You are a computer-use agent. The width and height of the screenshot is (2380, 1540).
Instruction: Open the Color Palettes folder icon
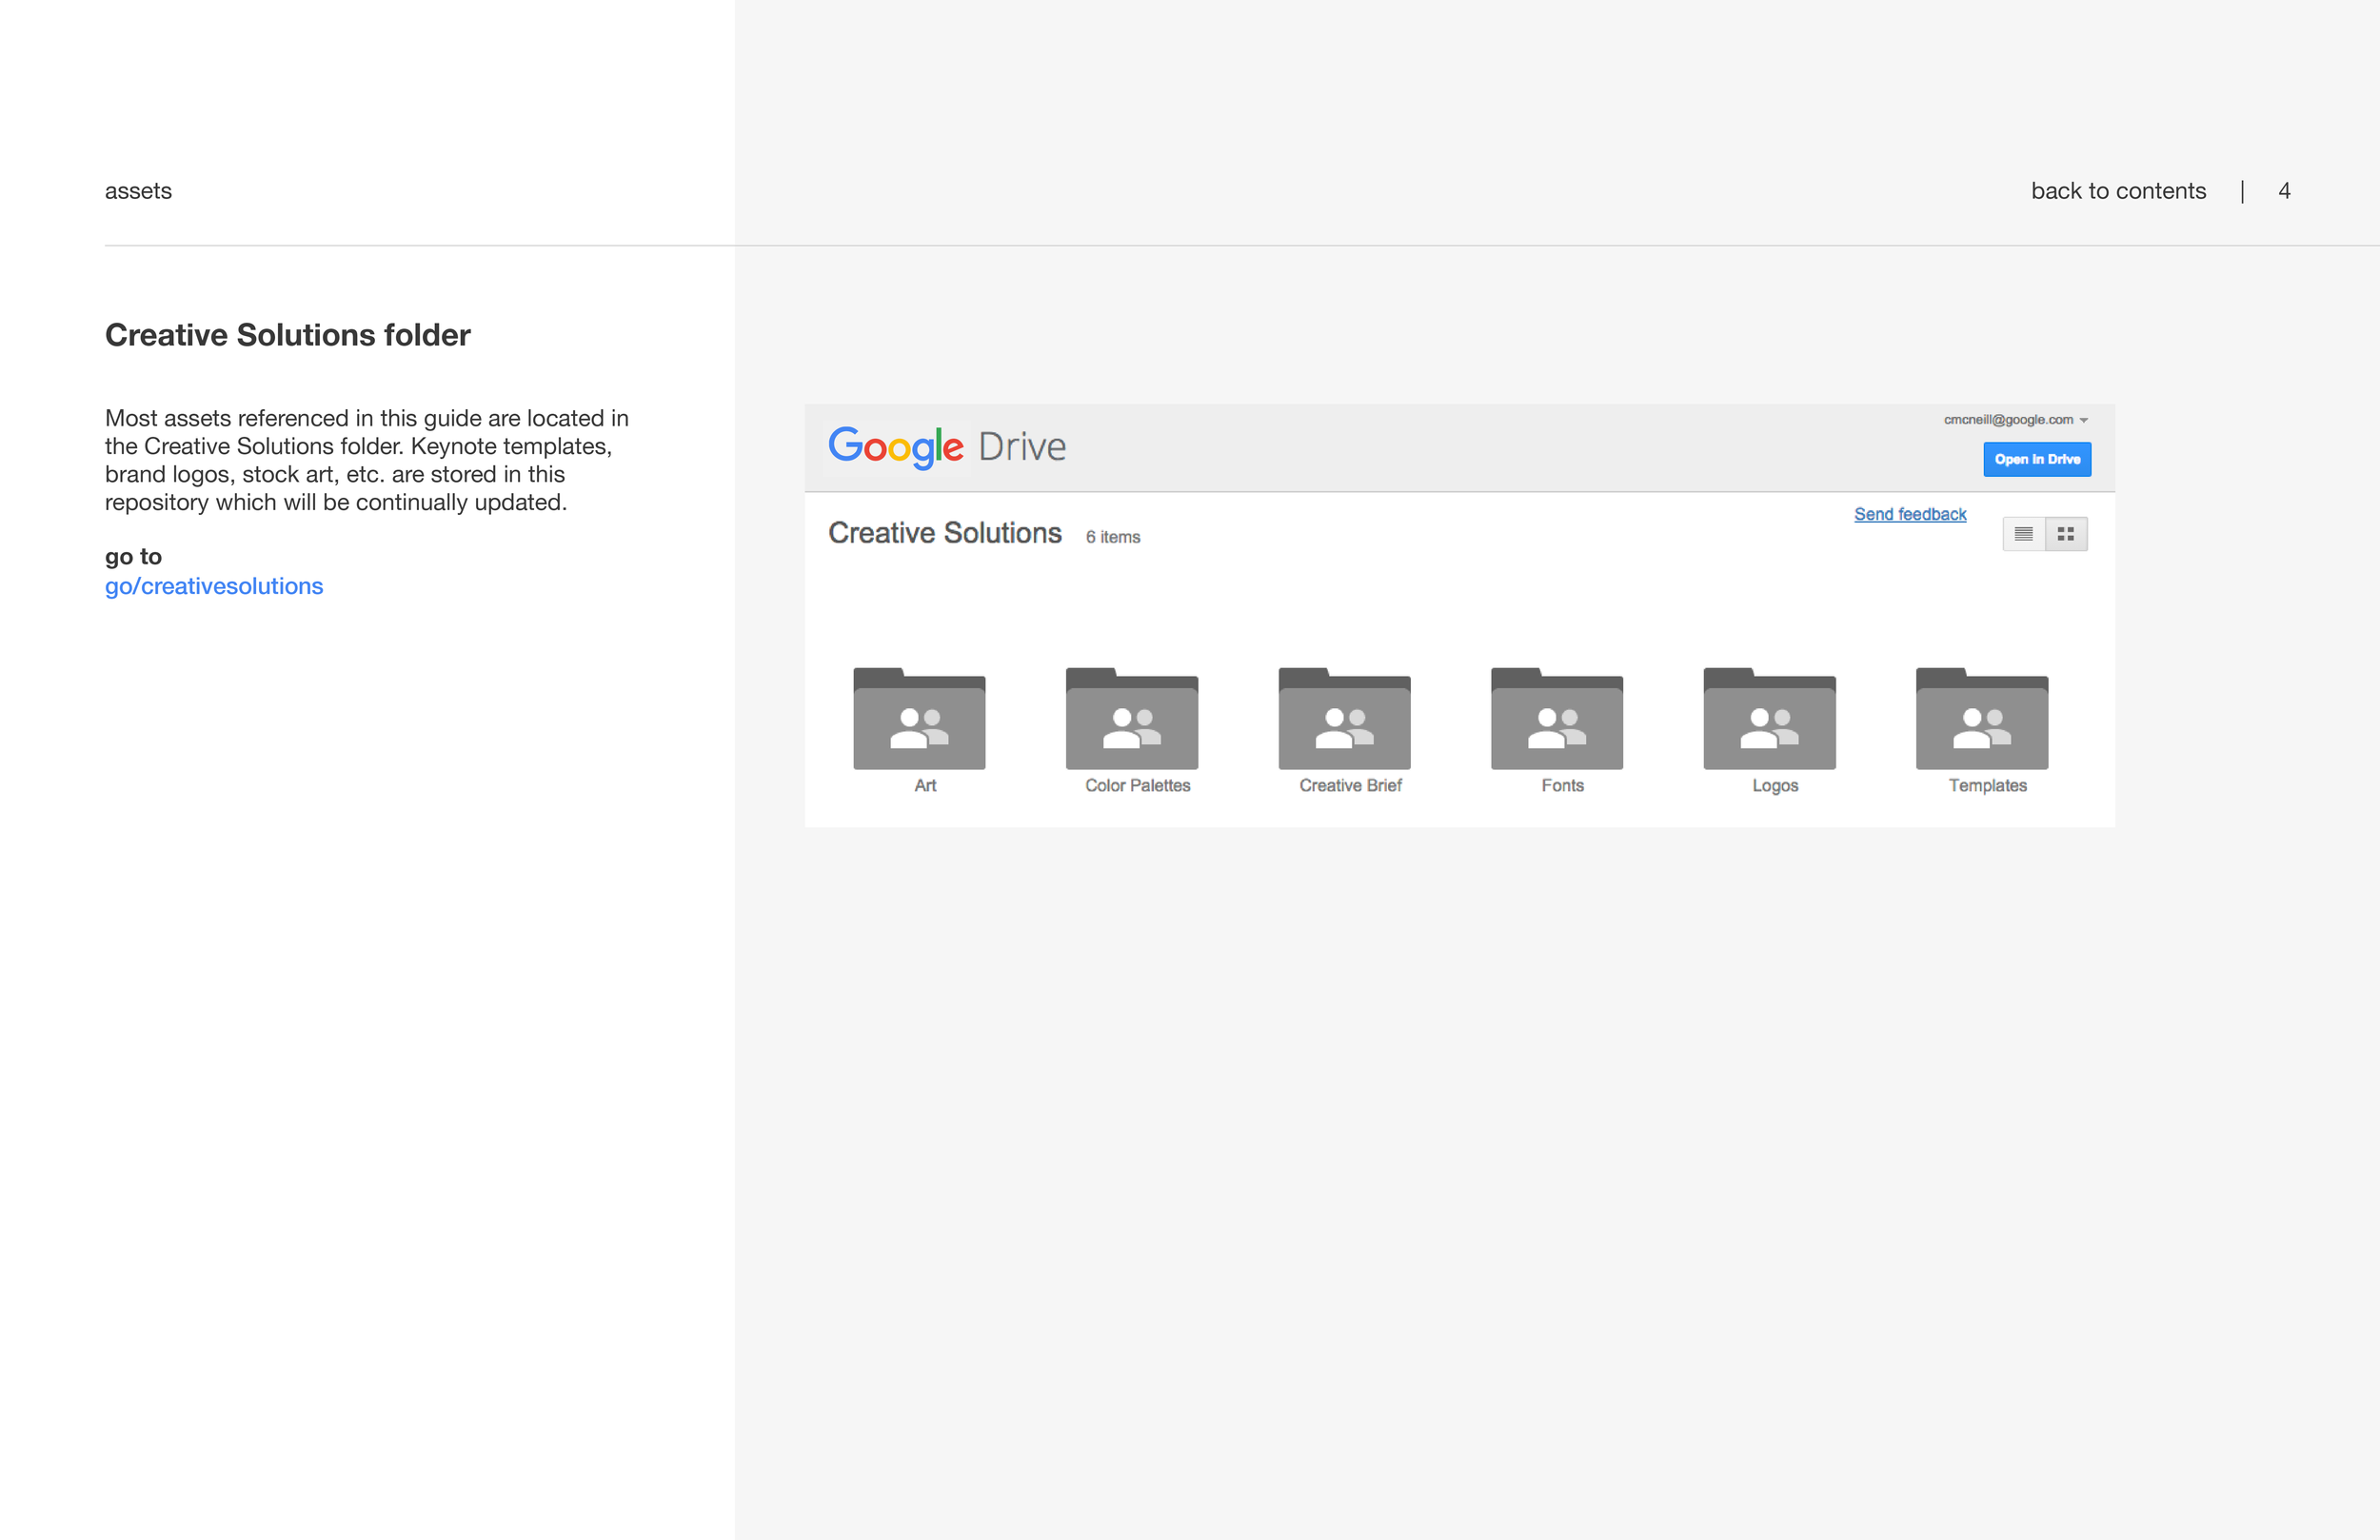tap(1131, 719)
